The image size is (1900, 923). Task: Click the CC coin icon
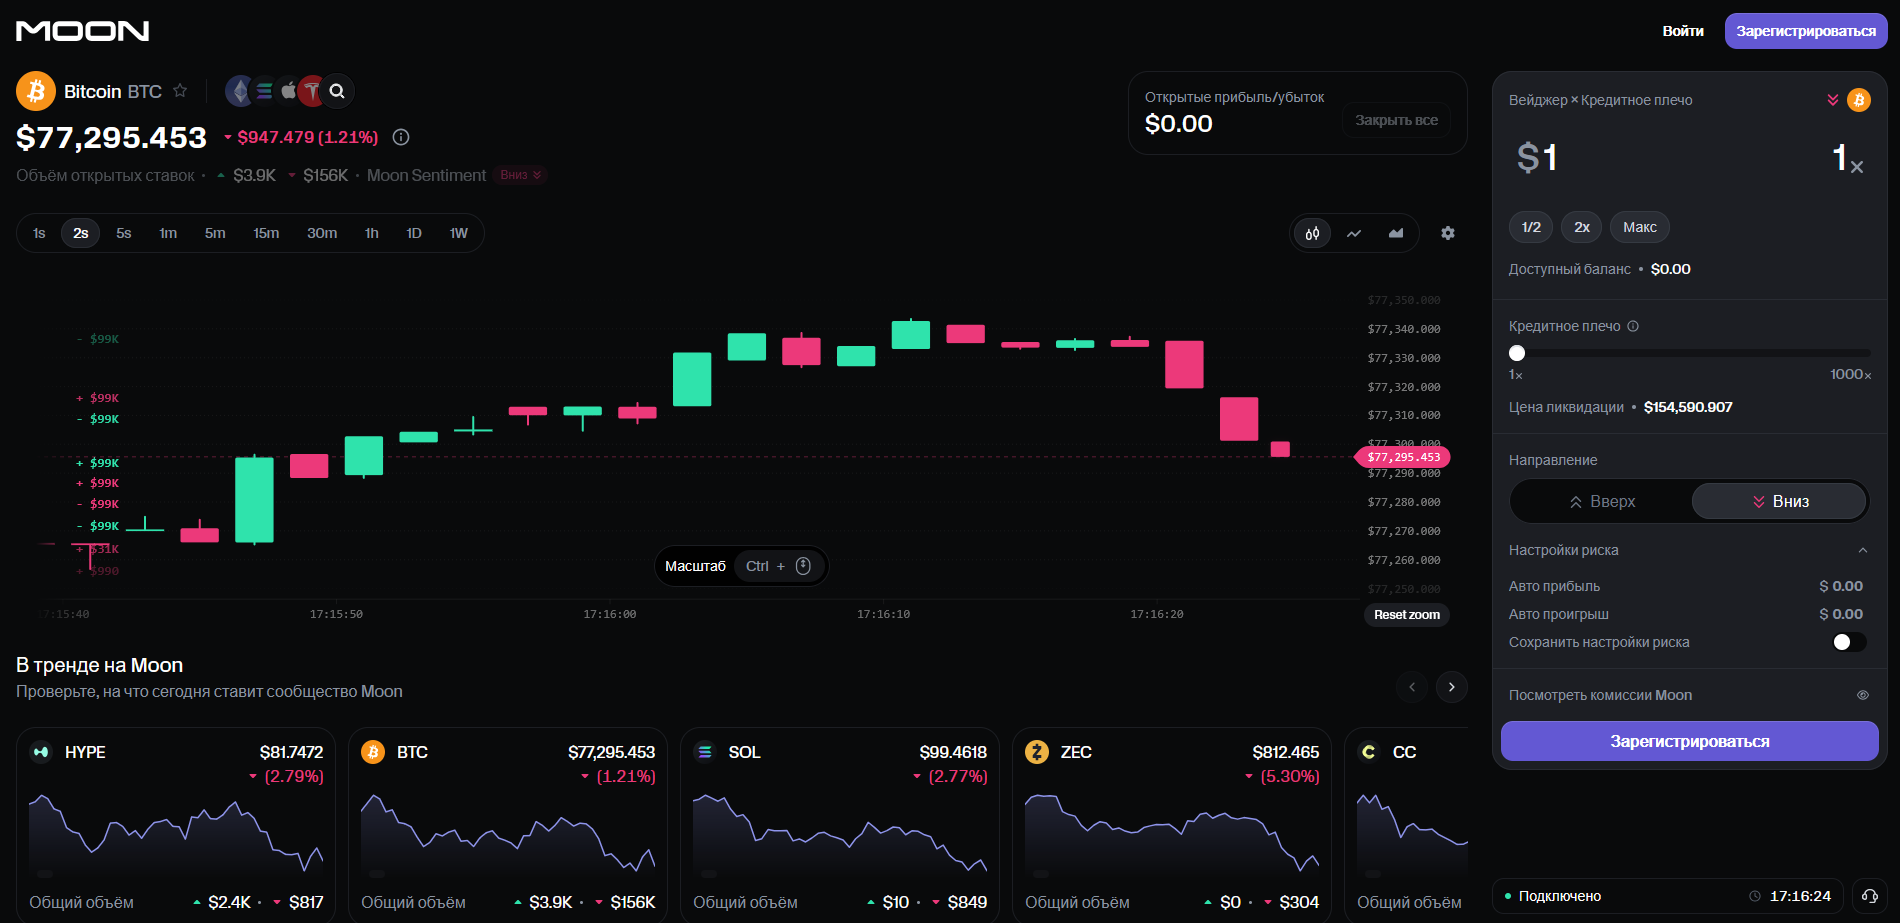1369,752
